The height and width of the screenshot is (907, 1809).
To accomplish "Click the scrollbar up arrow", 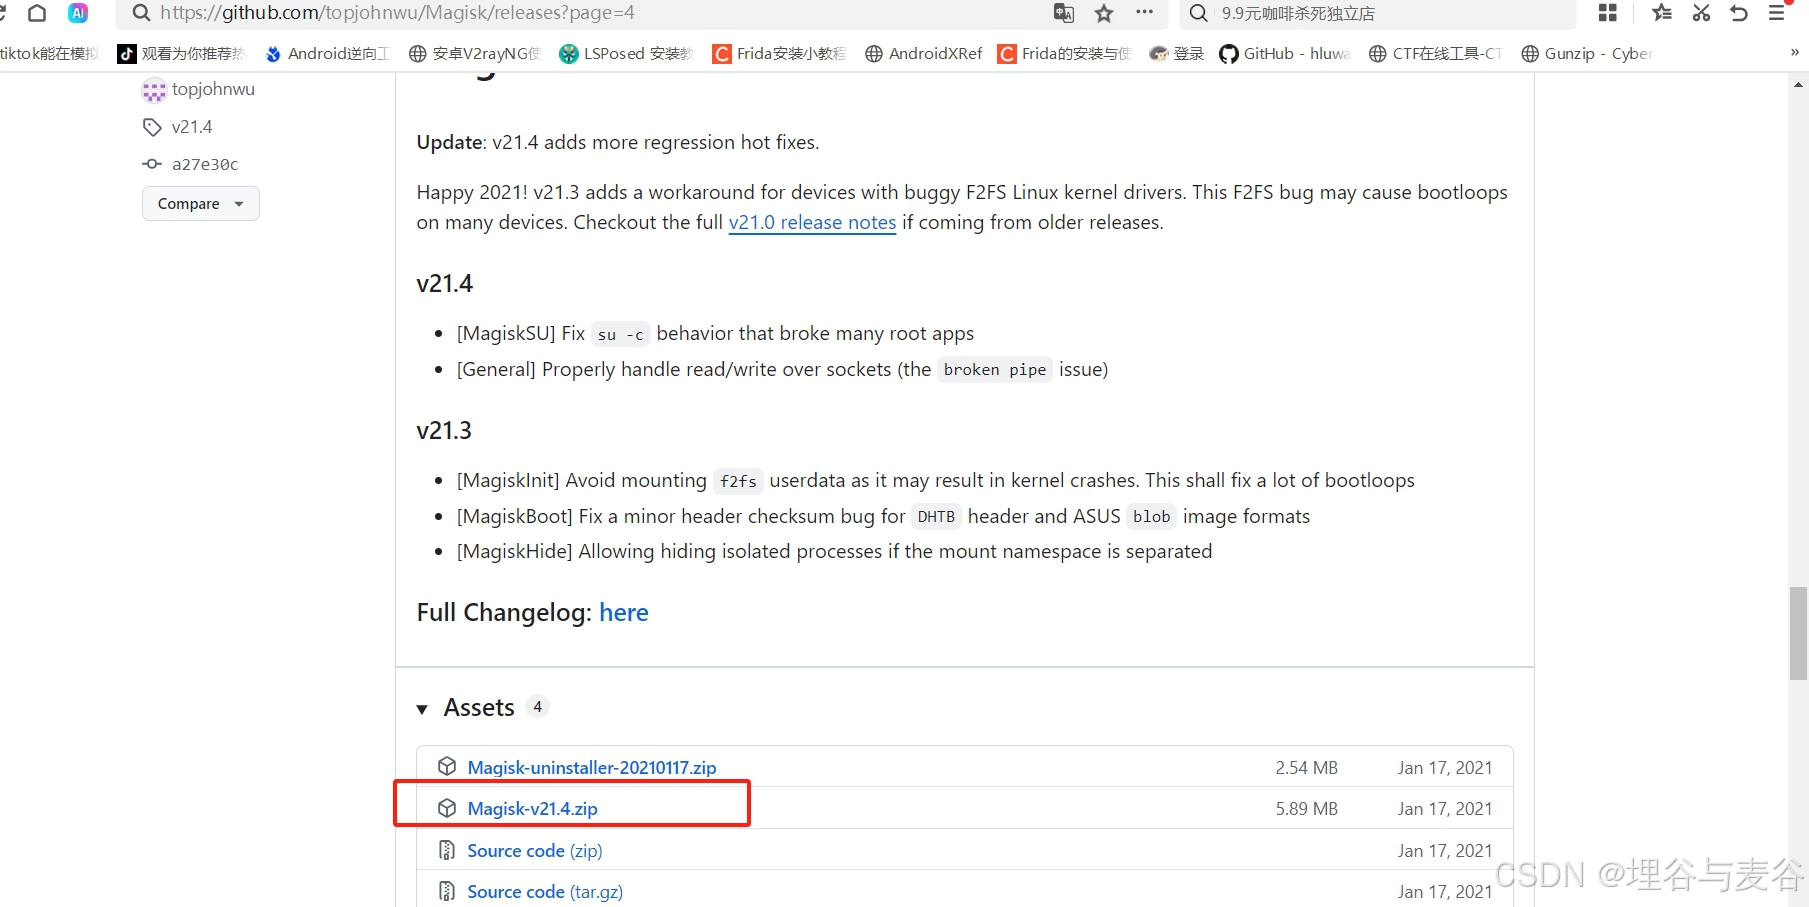I will (x=1798, y=85).
